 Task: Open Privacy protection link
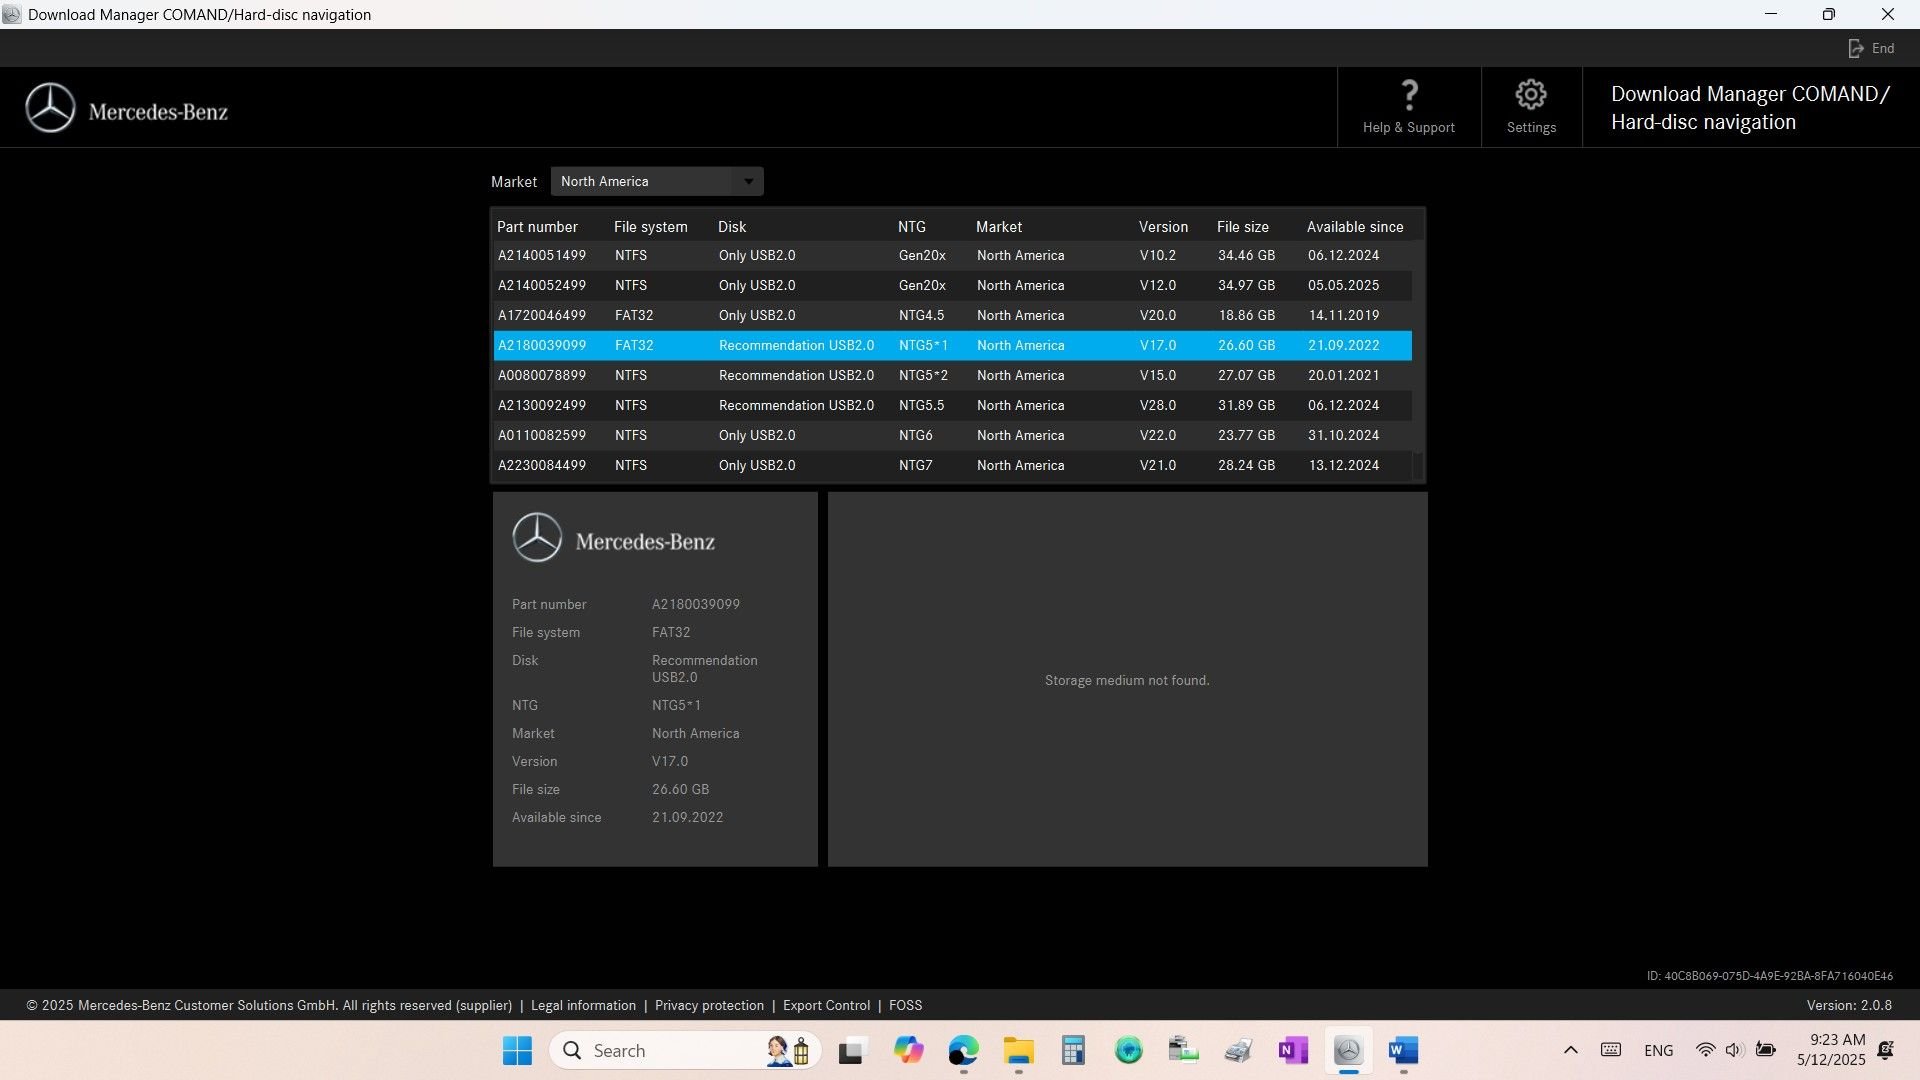(709, 1006)
